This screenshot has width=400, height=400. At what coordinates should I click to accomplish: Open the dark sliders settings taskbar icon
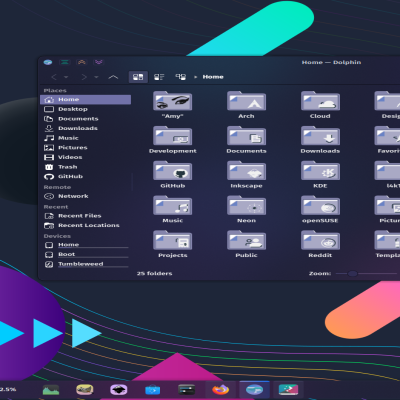[x=186, y=390]
